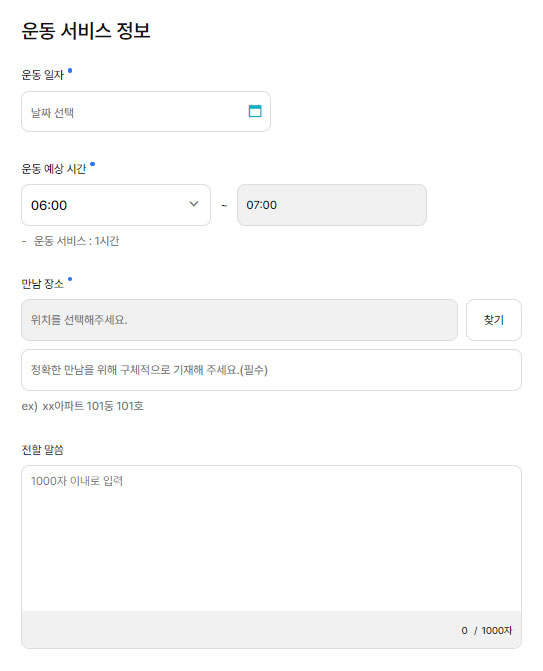Expand the 06:00 start time dropdown
Screen dimensions: 543x671
(x=116, y=205)
